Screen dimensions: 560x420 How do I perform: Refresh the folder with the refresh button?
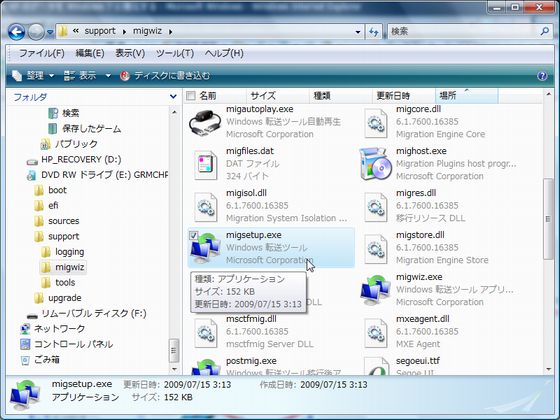click(x=374, y=32)
